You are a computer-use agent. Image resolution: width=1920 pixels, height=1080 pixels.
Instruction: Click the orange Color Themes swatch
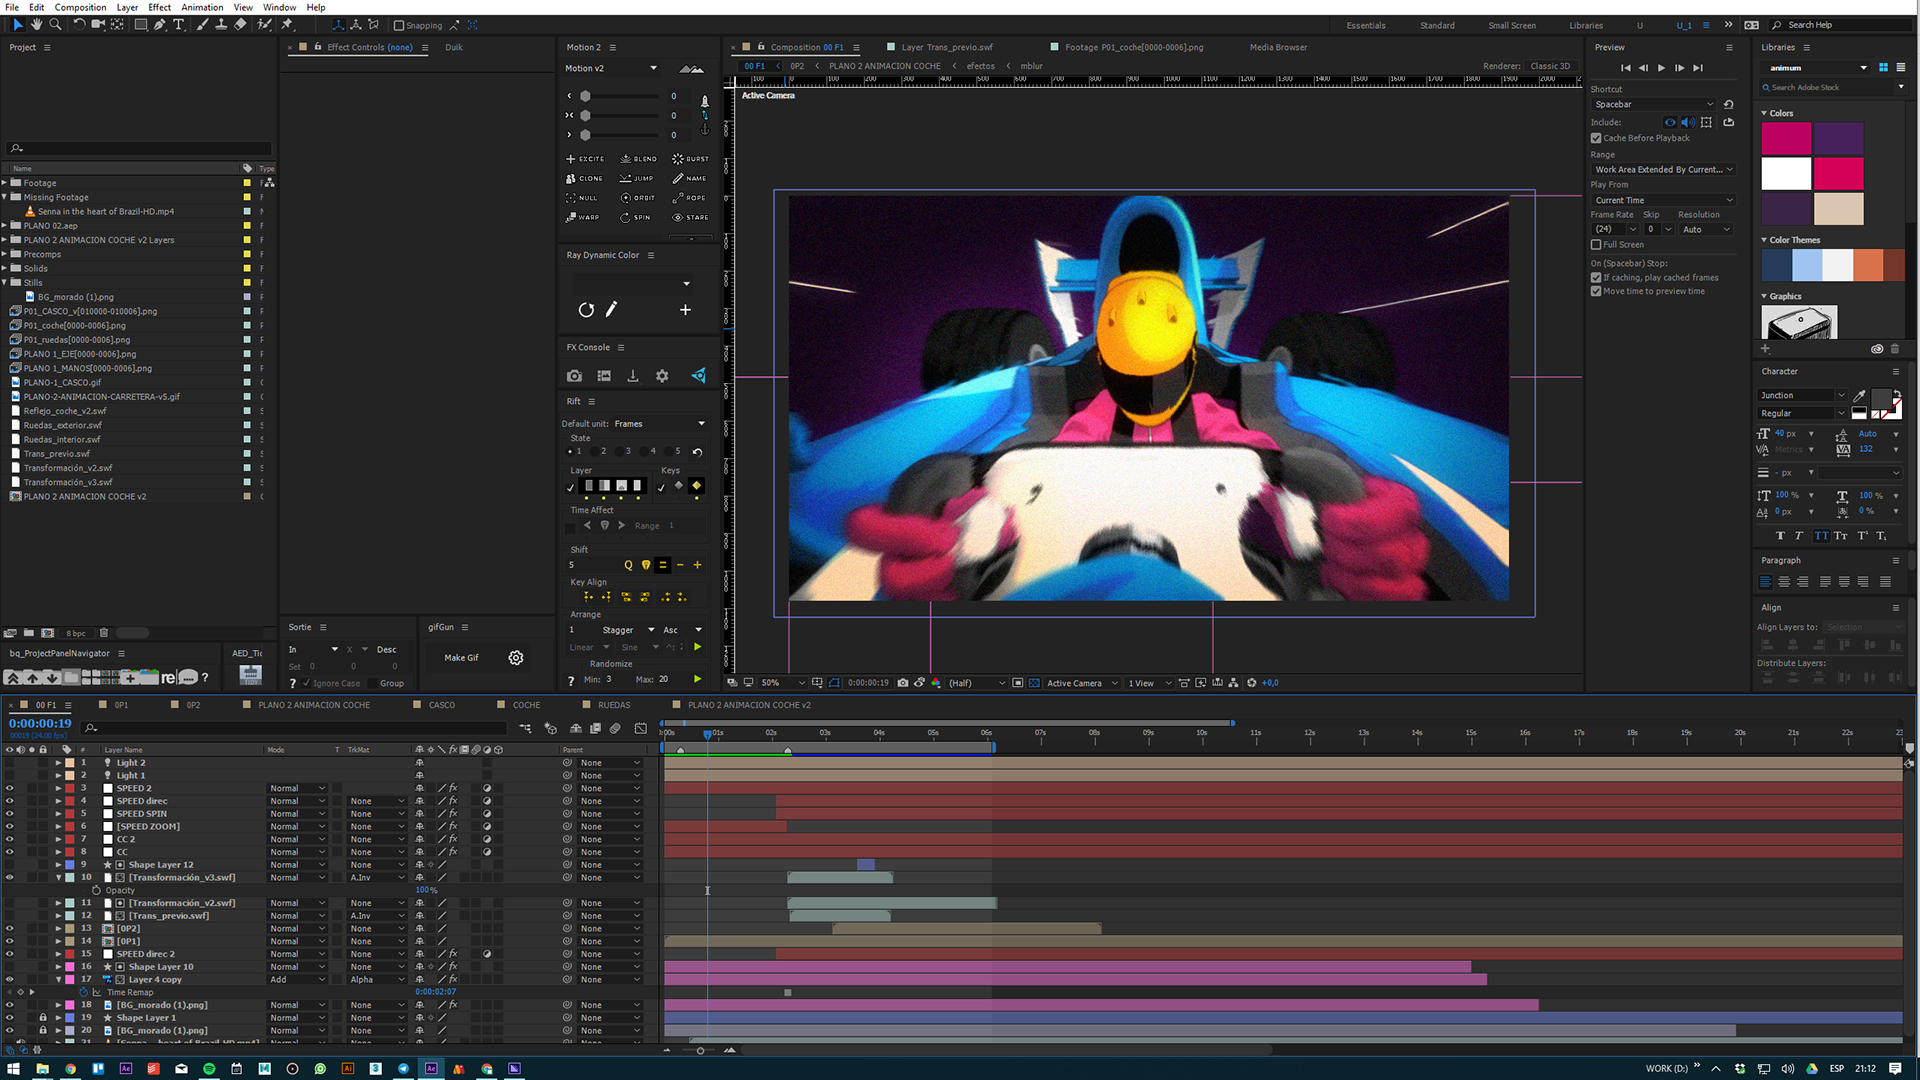coord(1868,265)
